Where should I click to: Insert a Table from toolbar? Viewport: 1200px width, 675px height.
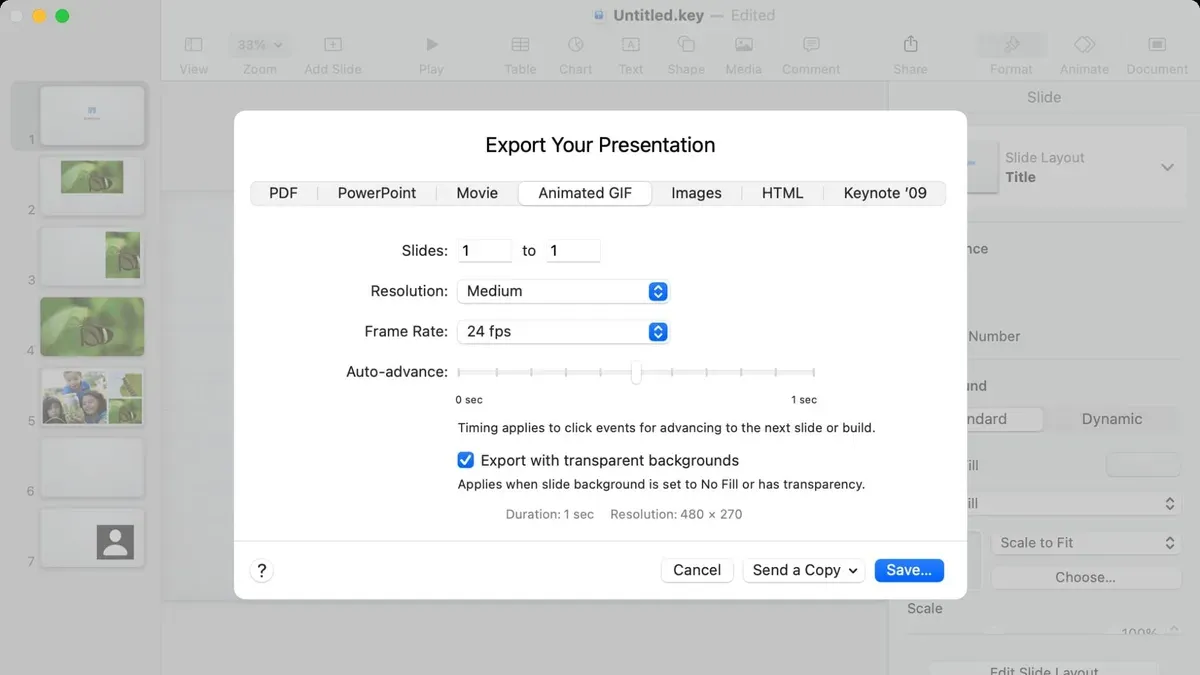(520, 45)
